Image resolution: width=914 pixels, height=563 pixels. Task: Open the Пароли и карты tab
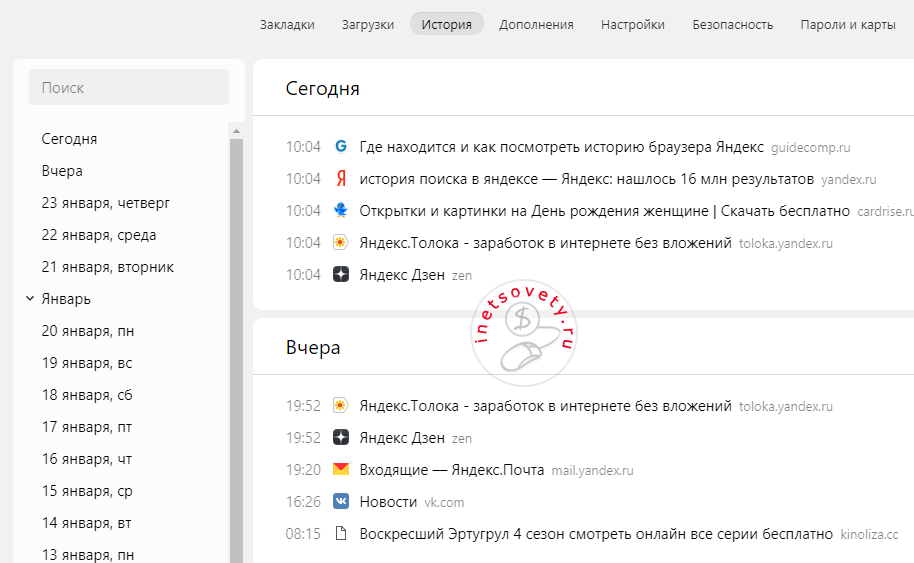click(847, 24)
